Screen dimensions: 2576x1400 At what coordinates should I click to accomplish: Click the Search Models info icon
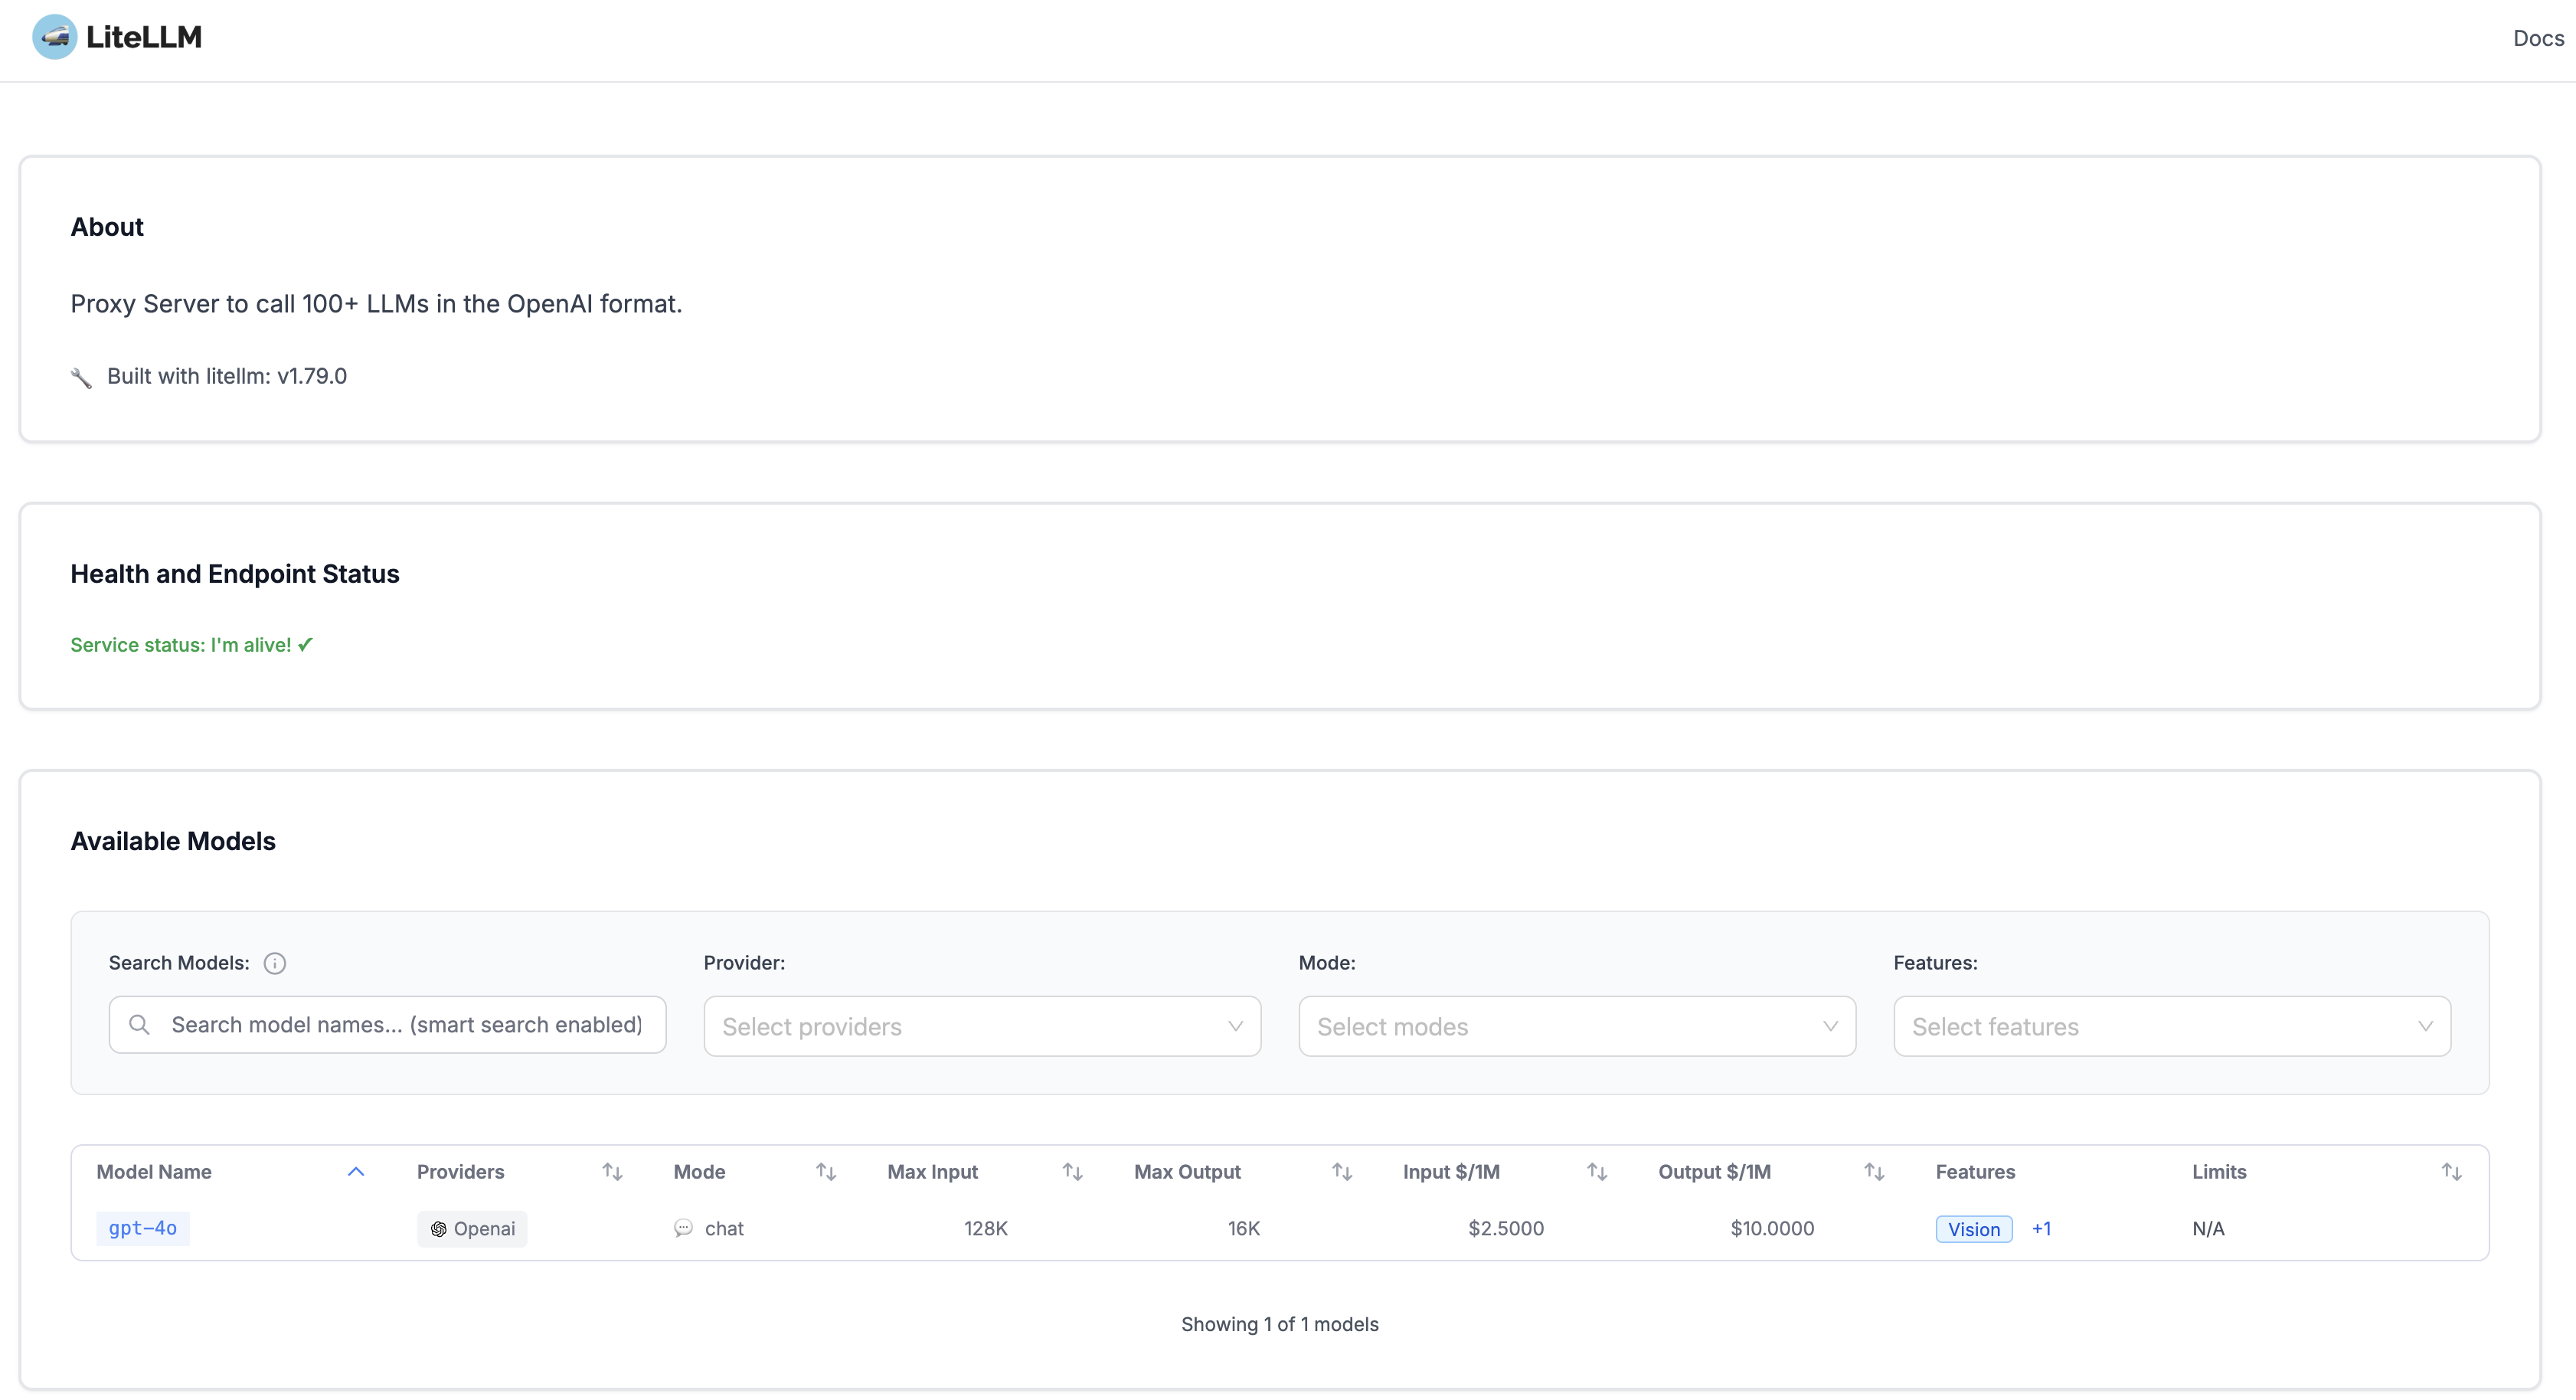click(x=274, y=963)
